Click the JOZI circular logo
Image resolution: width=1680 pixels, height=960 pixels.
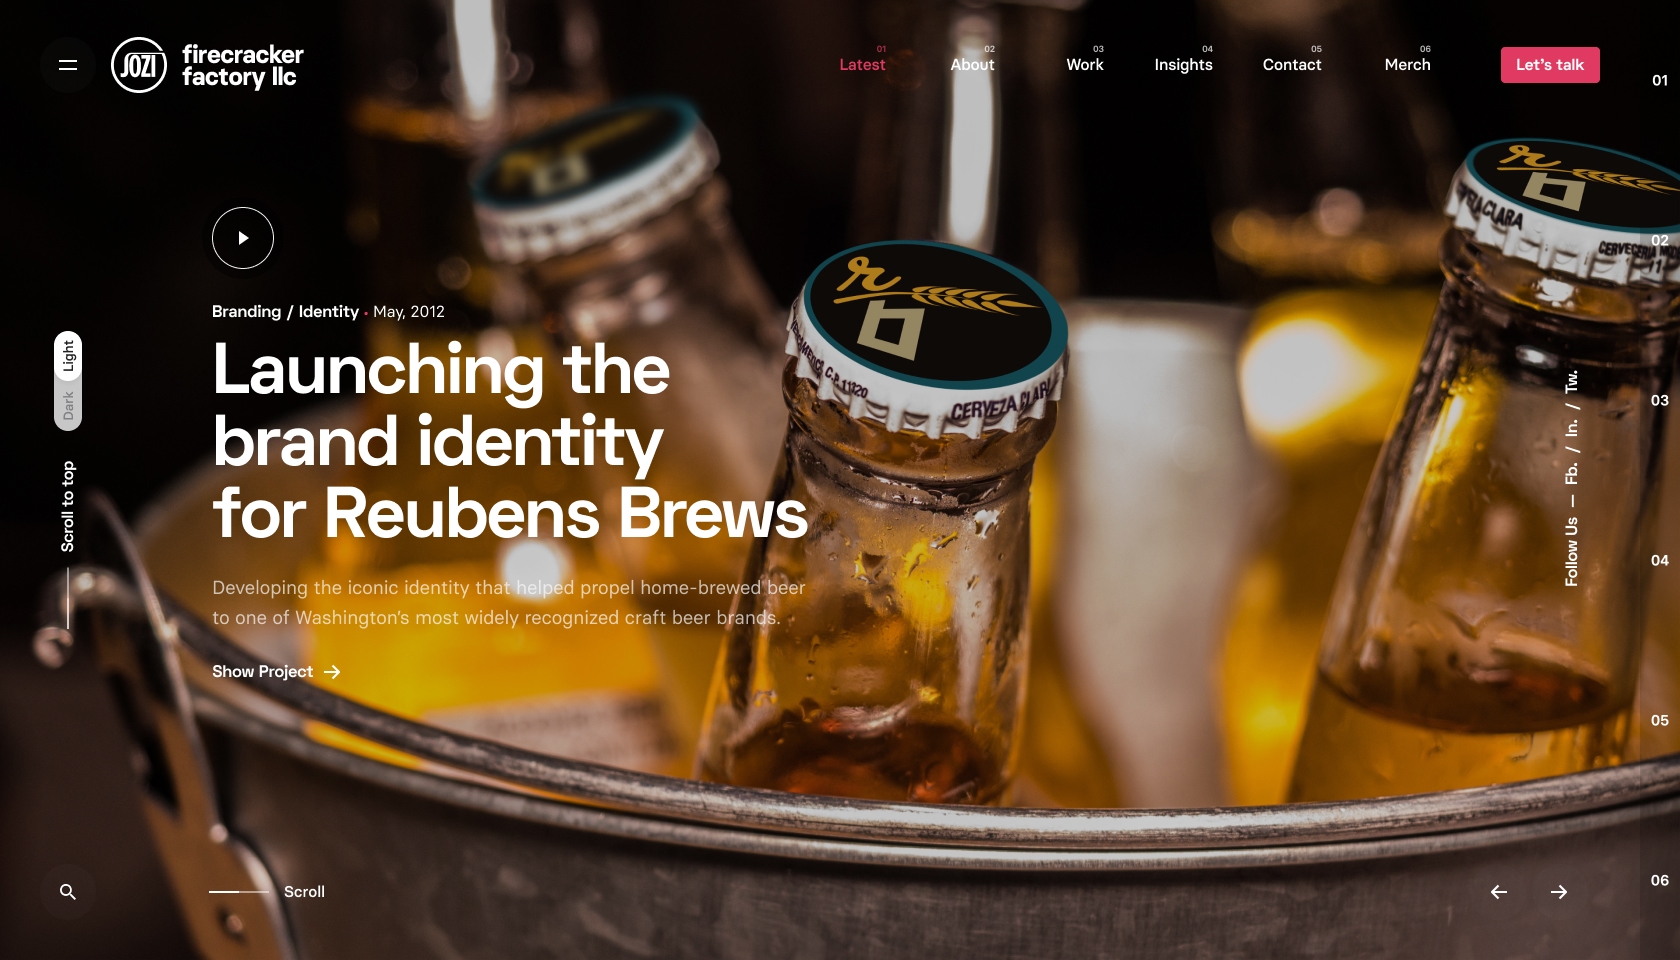[x=139, y=65]
